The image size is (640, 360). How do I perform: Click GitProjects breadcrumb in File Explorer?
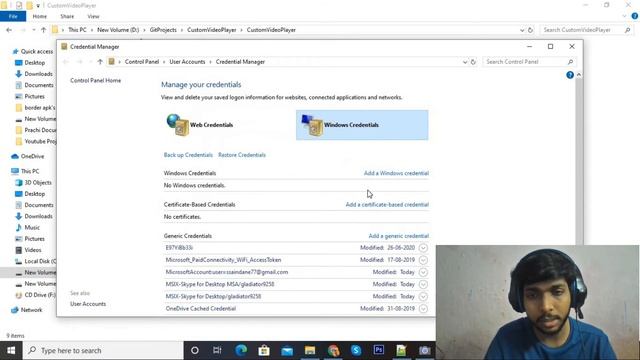tap(163, 30)
